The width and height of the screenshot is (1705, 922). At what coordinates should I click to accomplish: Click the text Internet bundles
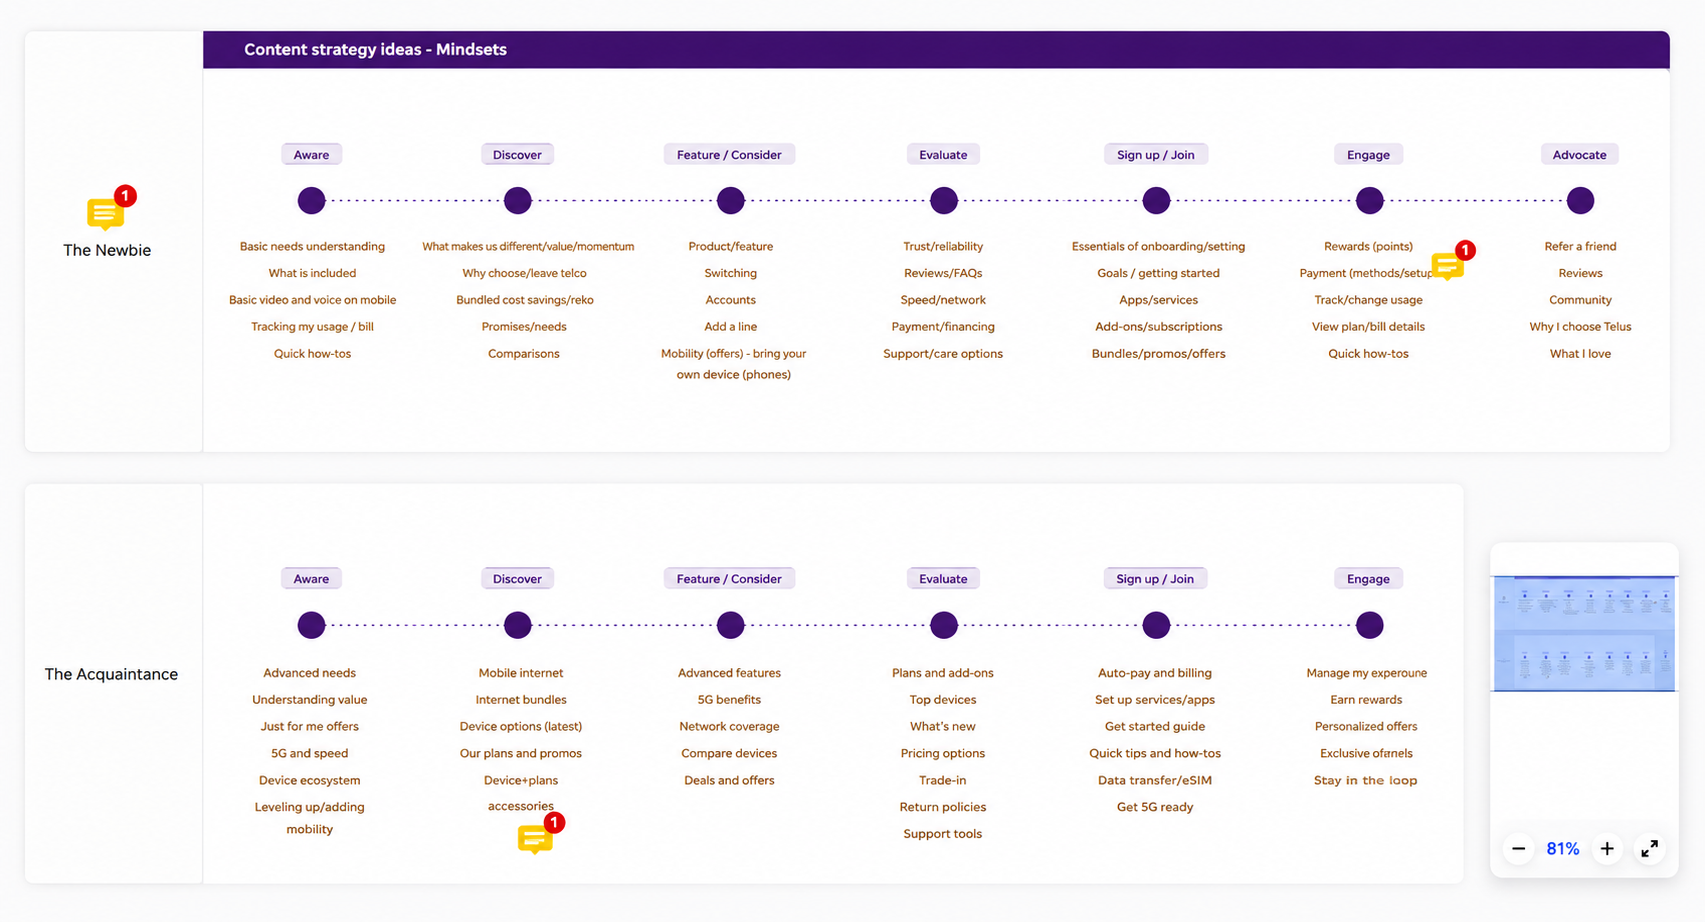point(521,700)
